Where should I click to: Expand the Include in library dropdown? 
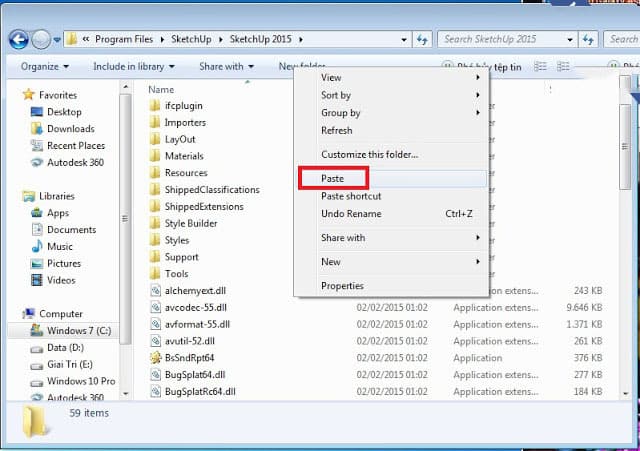133,67
